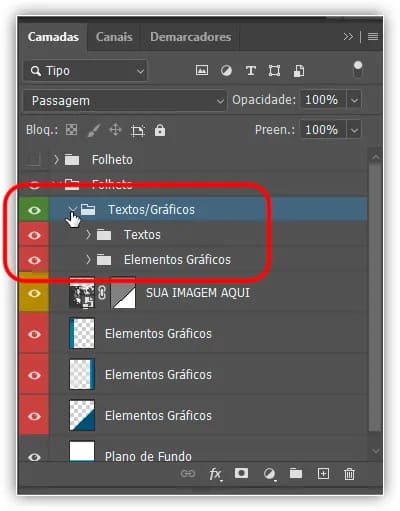This screenshot has height=511, width=400.
Task: Hide the Textos/Gráficos group
Action: (x=34, y=210)
